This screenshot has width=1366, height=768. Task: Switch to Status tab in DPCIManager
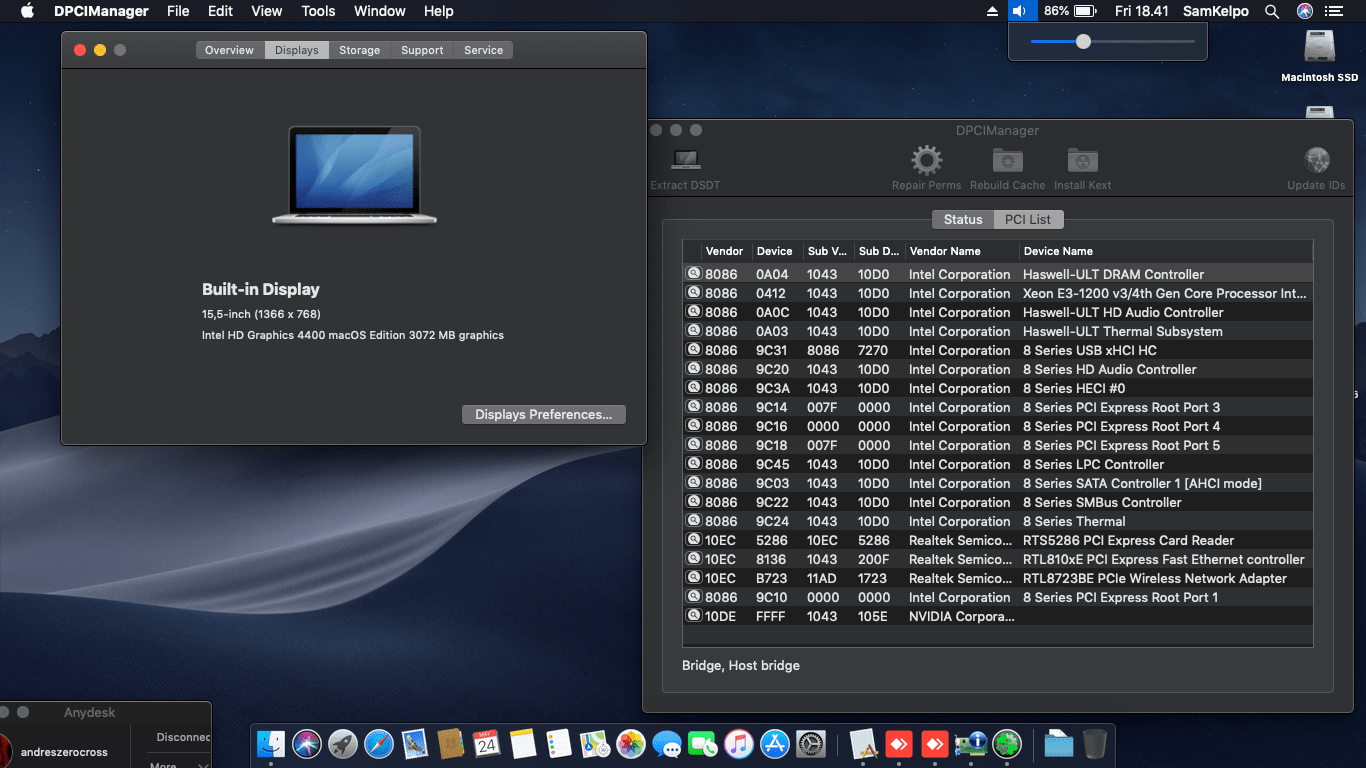tap(963, 219)
